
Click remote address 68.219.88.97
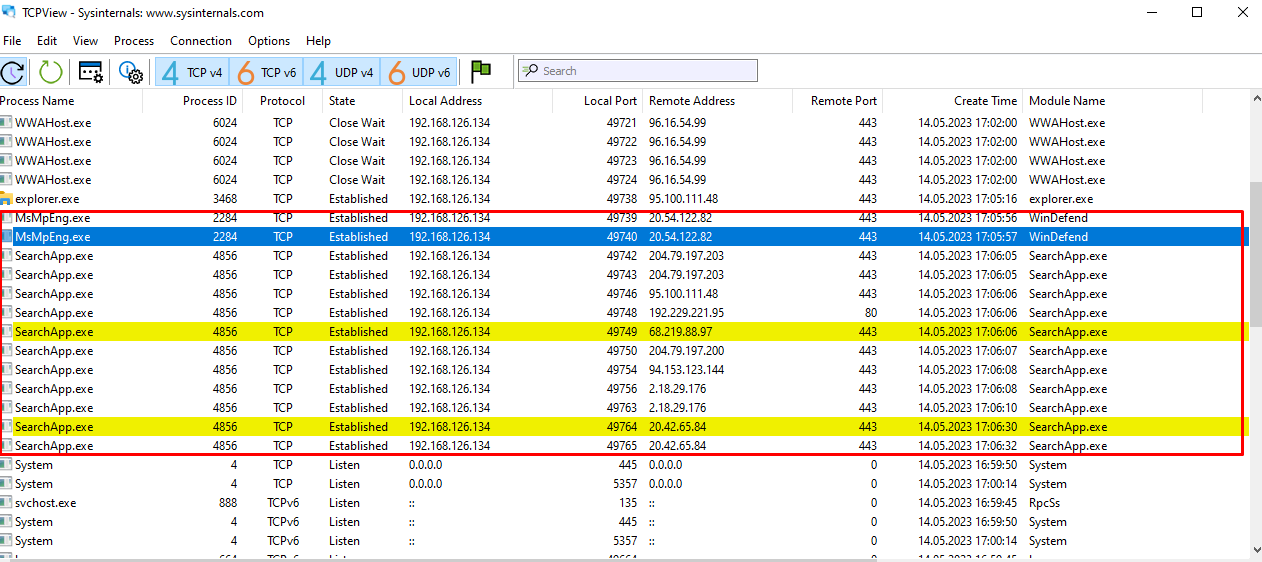tap(681, 332)
